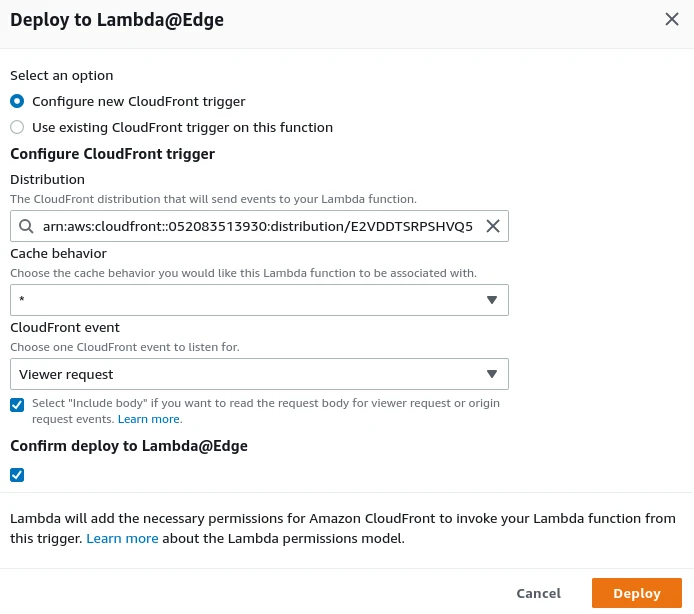Viewport: 694px width, 614px height.
Task: Click the Select an option label
Action: coord(61,75)
